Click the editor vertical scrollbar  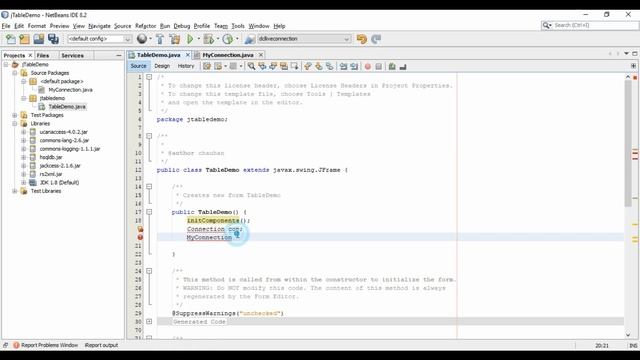coord(628,143)
